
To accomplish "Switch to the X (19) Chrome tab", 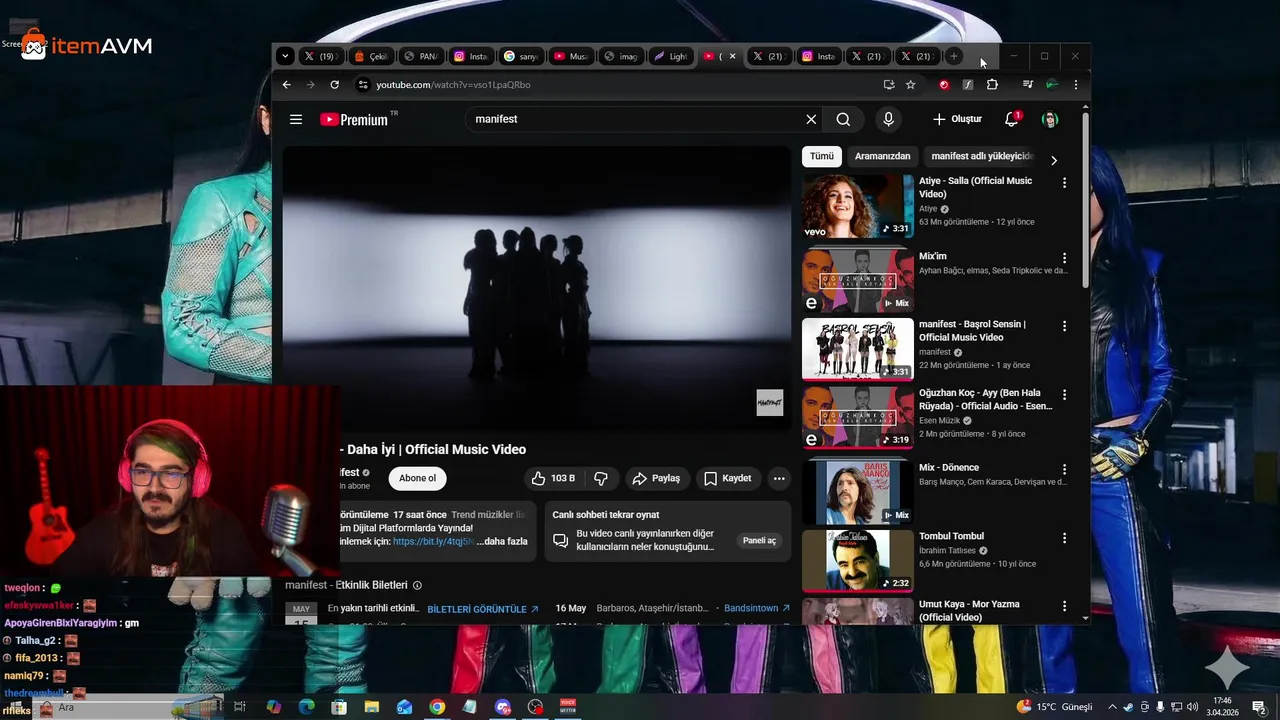I will click(x=320, y=56).
